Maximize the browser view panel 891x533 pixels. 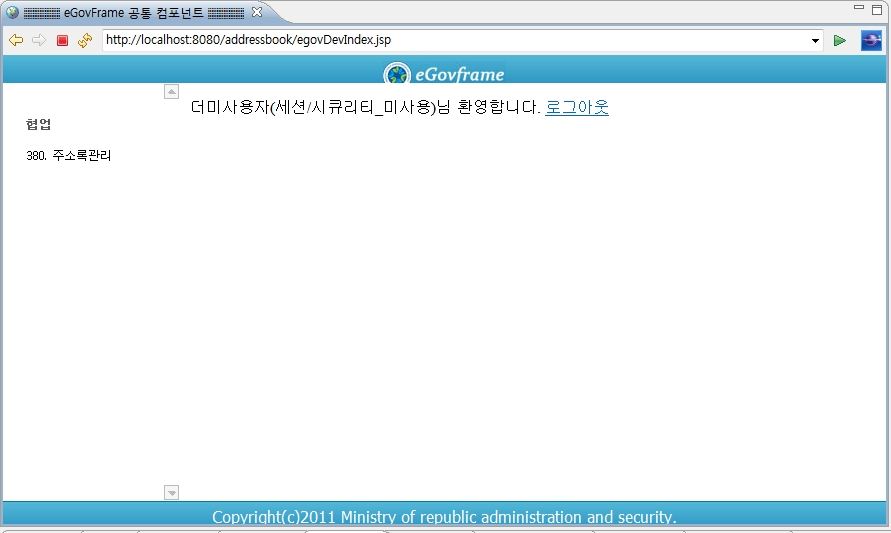877,8
